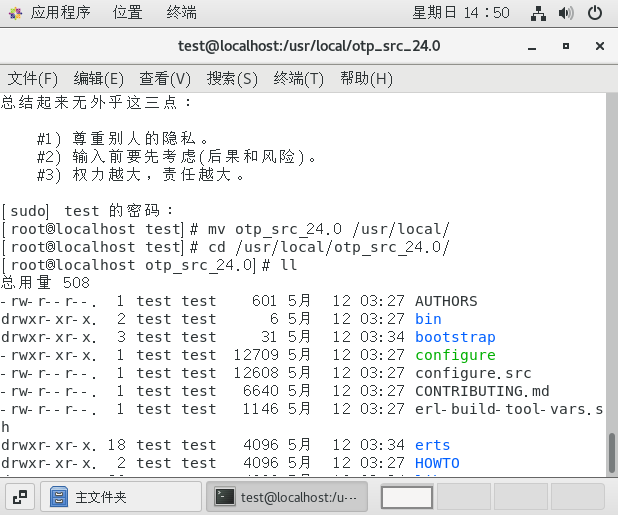Click the file cabinet icon on 主文件夹
This screenshot has width=618, height=515.
[x=59, y=497]
